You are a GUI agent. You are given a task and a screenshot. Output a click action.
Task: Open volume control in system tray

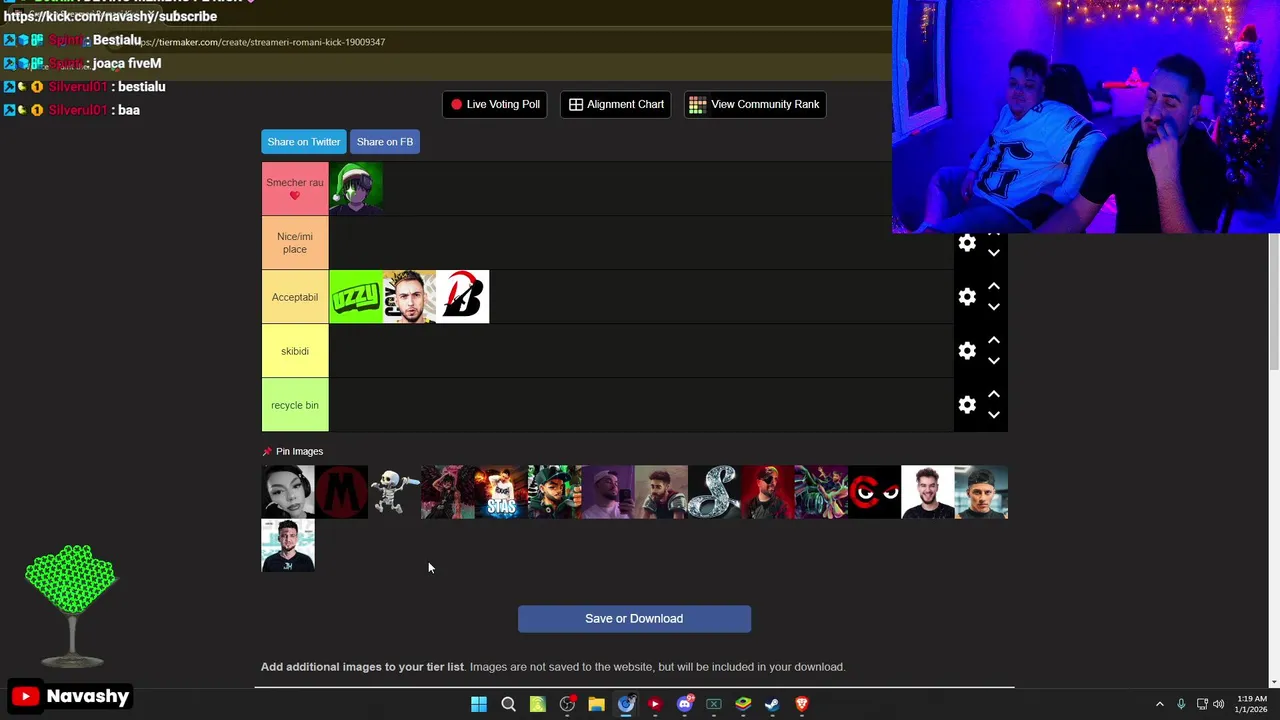tap(1218, 704)
